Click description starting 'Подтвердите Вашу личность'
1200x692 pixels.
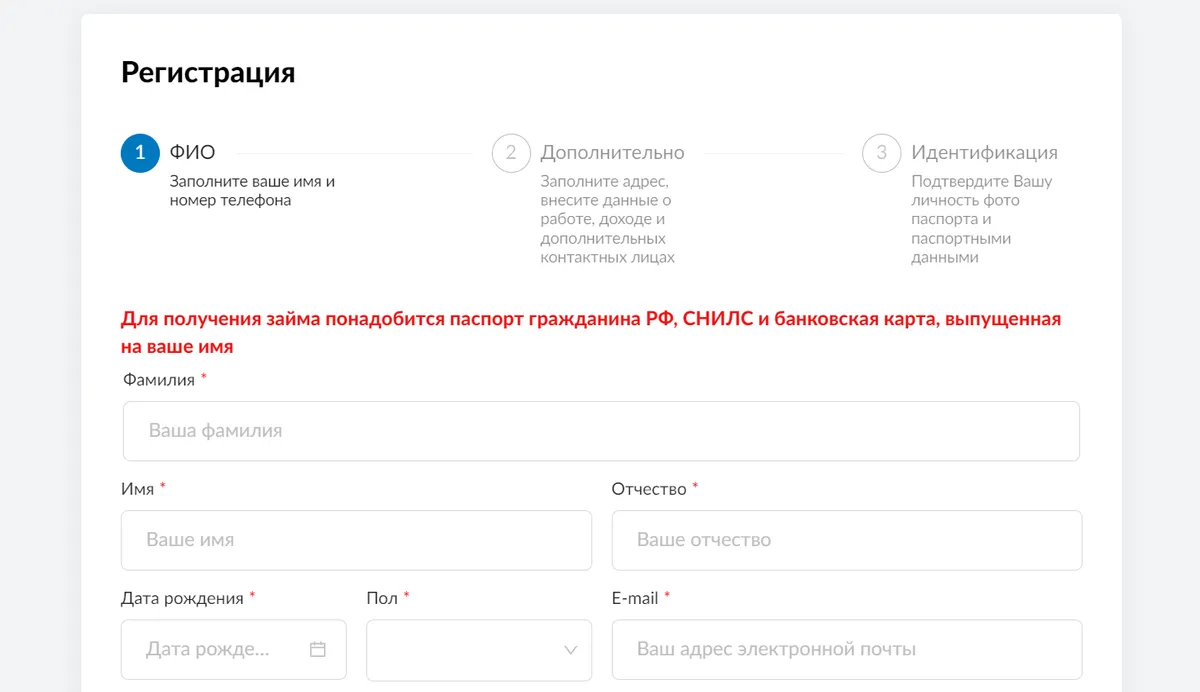[x=981, y=219]
